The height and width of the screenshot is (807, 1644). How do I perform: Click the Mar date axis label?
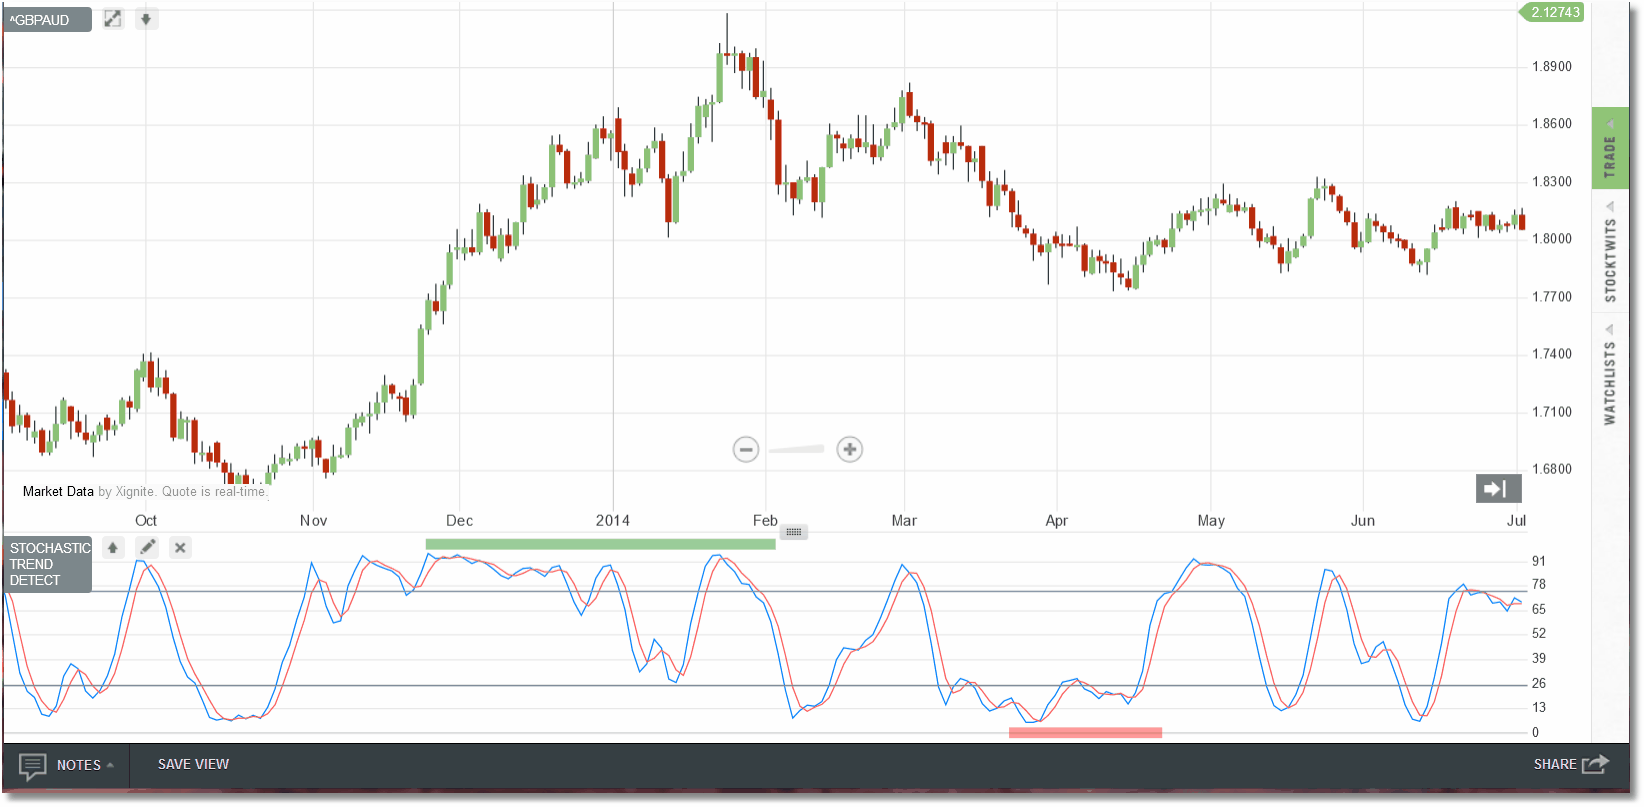(x=904, y=521)
